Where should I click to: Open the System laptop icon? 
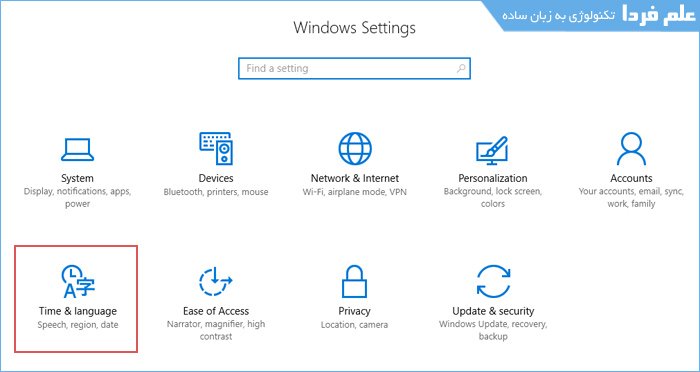pyautogui.click(x=77, y=150)
